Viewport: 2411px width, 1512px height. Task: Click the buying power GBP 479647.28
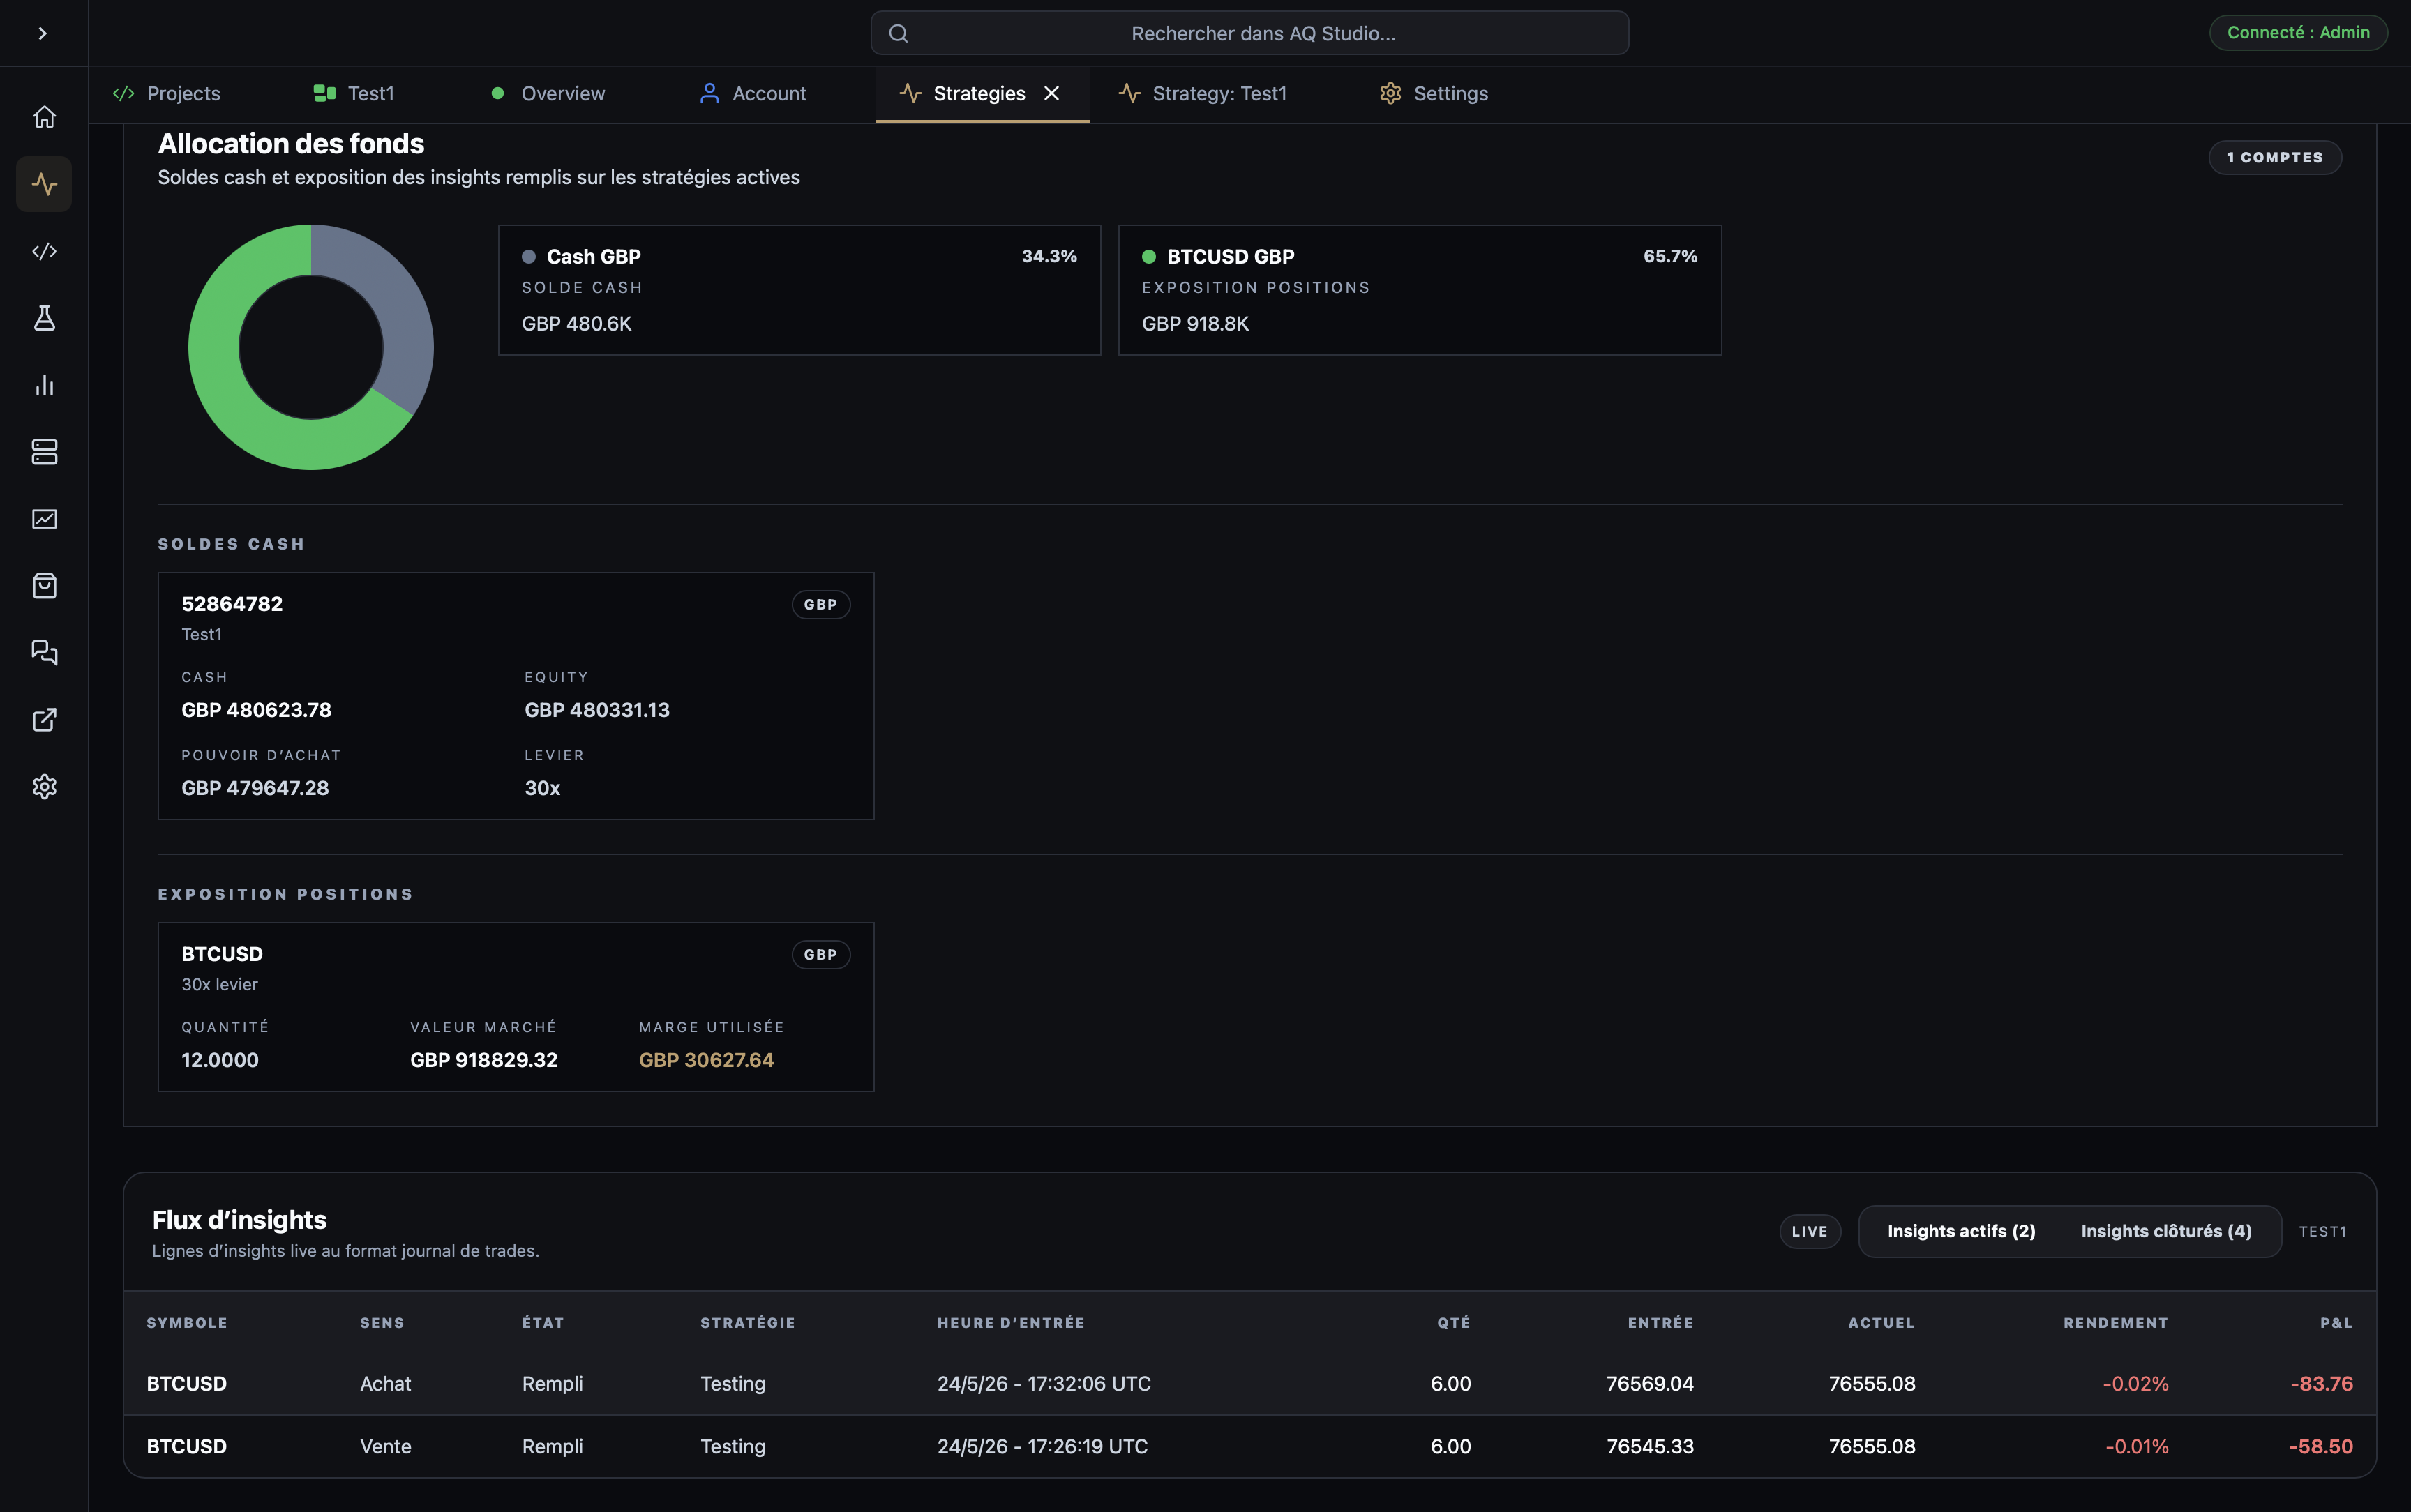255,788
